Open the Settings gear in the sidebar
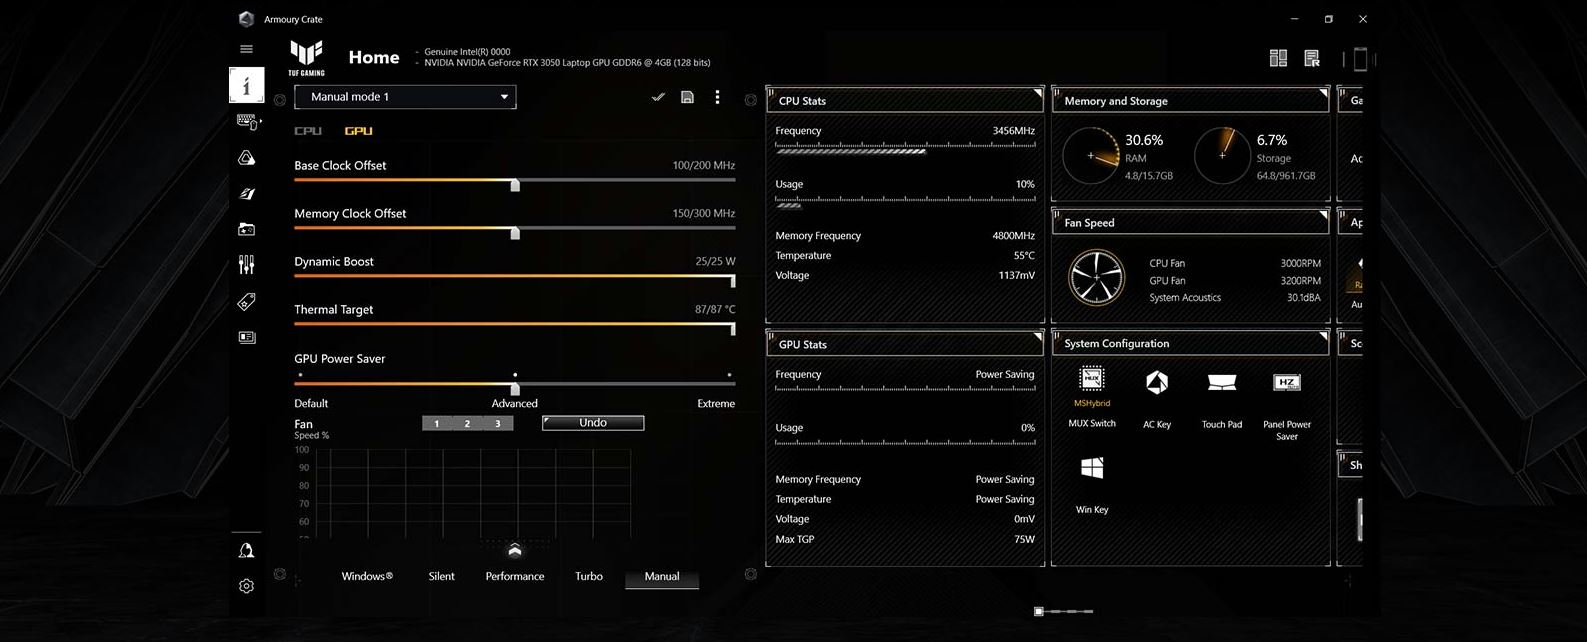Viewport: 1587px width, 642px height. (x=246, y=586)
